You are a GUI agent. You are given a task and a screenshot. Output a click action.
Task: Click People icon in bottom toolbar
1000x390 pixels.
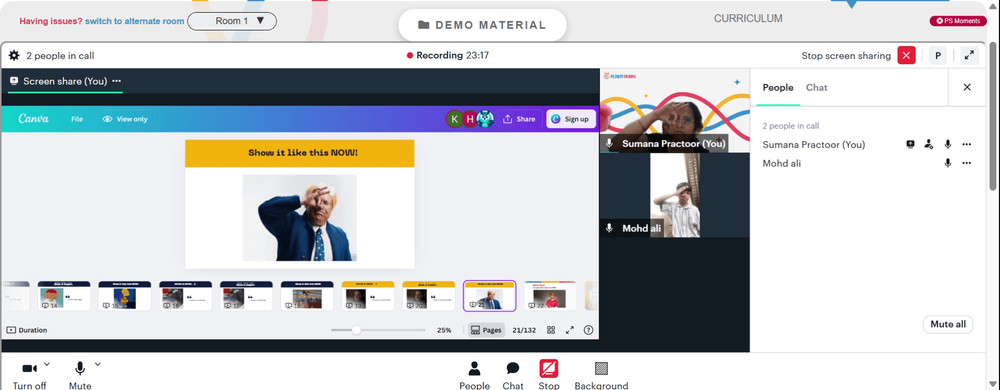pos(474,376)
